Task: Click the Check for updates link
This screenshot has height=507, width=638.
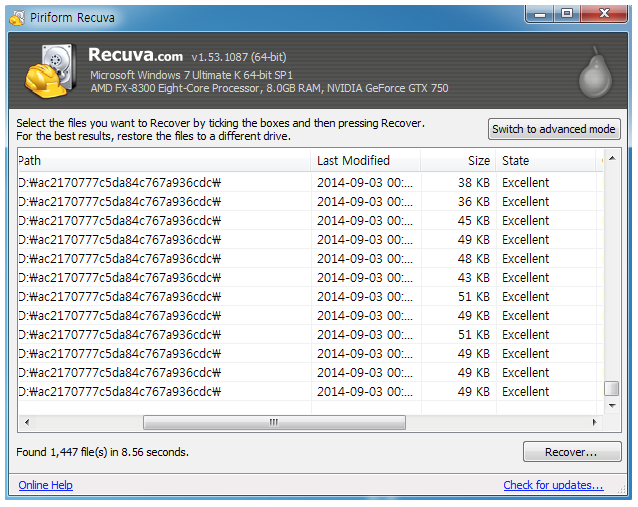Action: coord(553,485)
